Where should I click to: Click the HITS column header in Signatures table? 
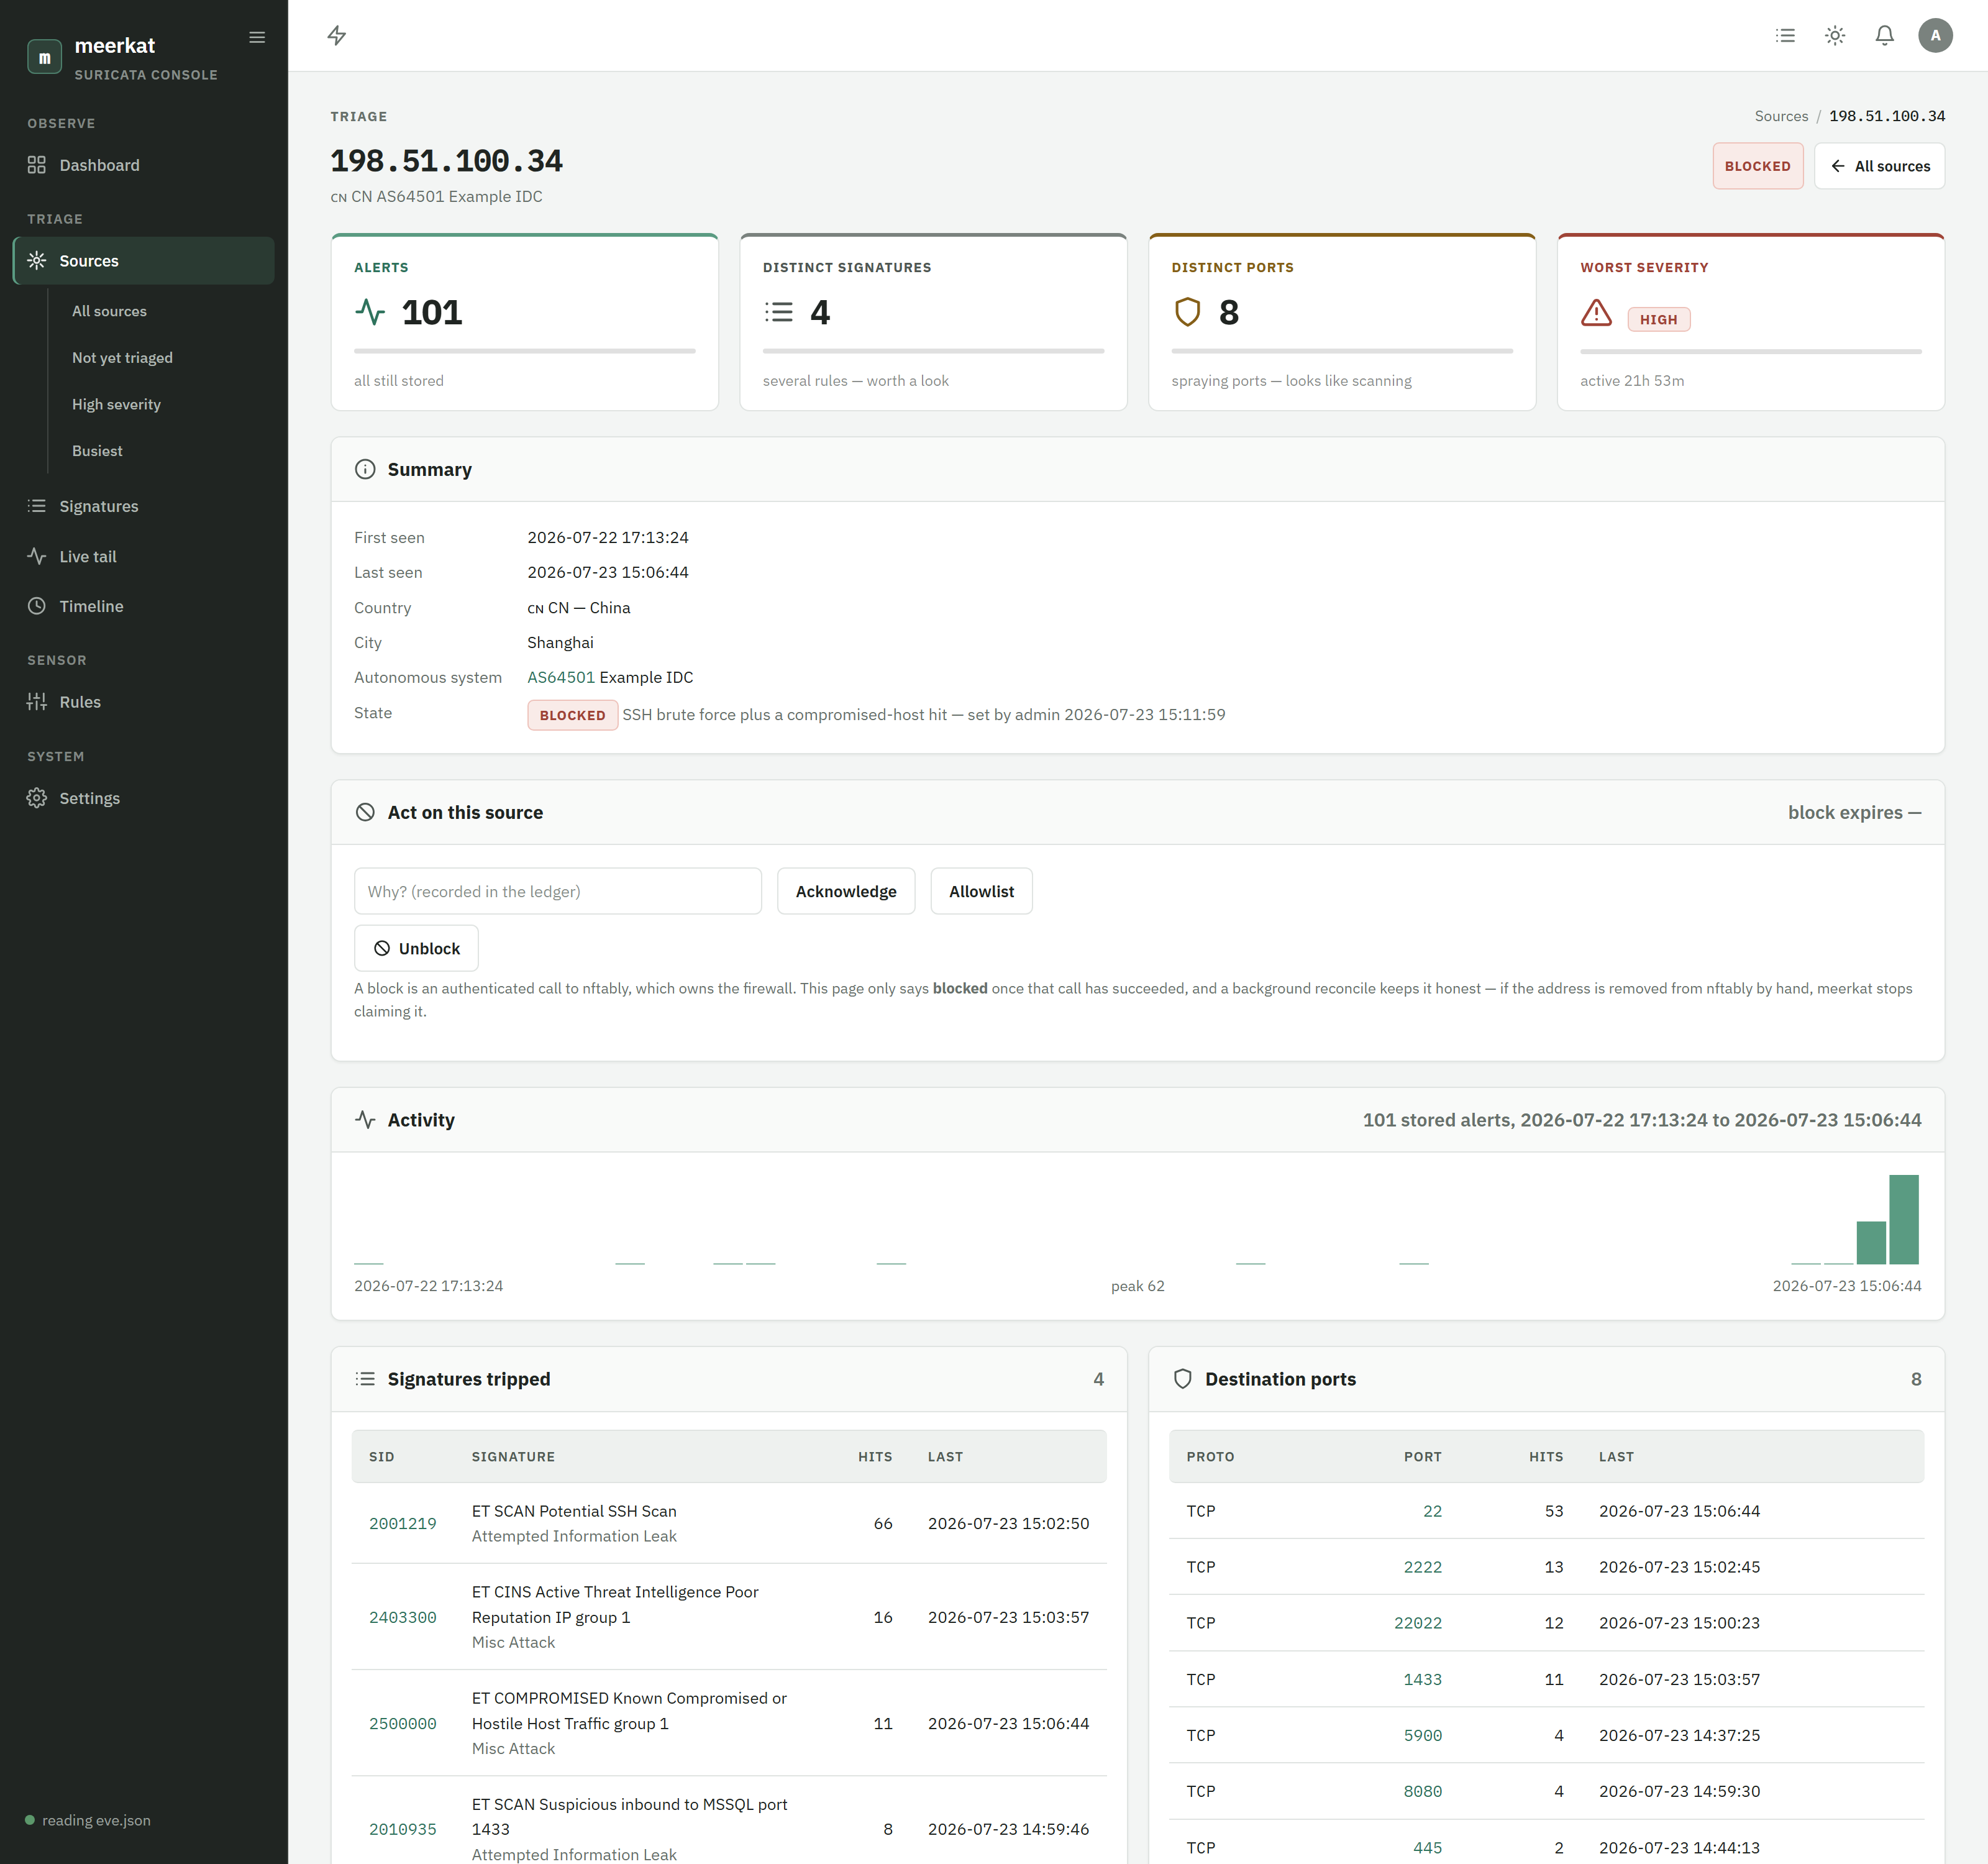[x=874, y=1457]
